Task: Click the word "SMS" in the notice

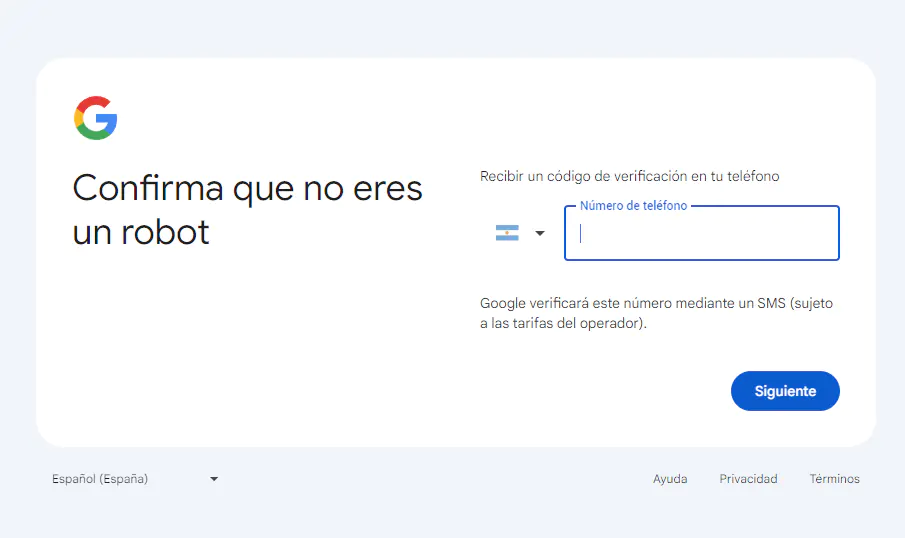Action: (768, 303)
